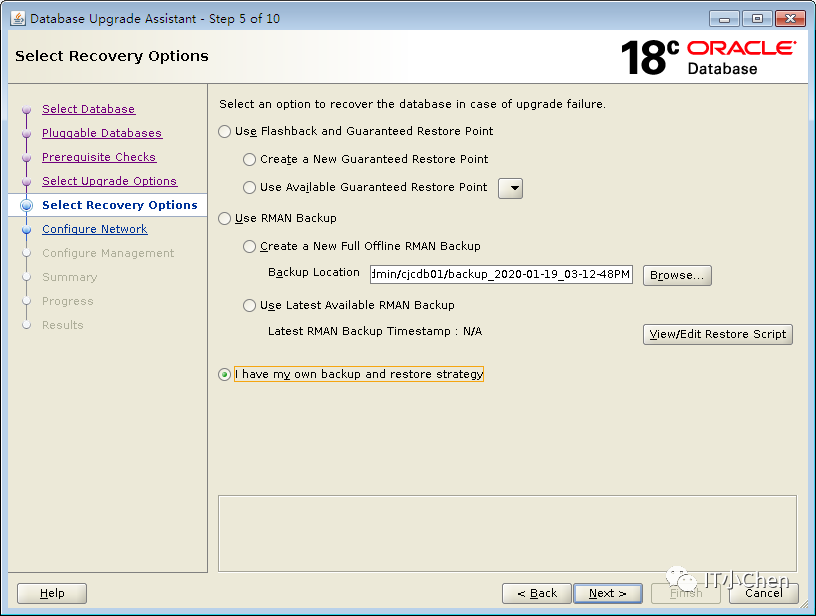Select Use Available Guaranteed Restore Point radio
The width and height of the screenshot is (816, 616).
pos(249,187)
